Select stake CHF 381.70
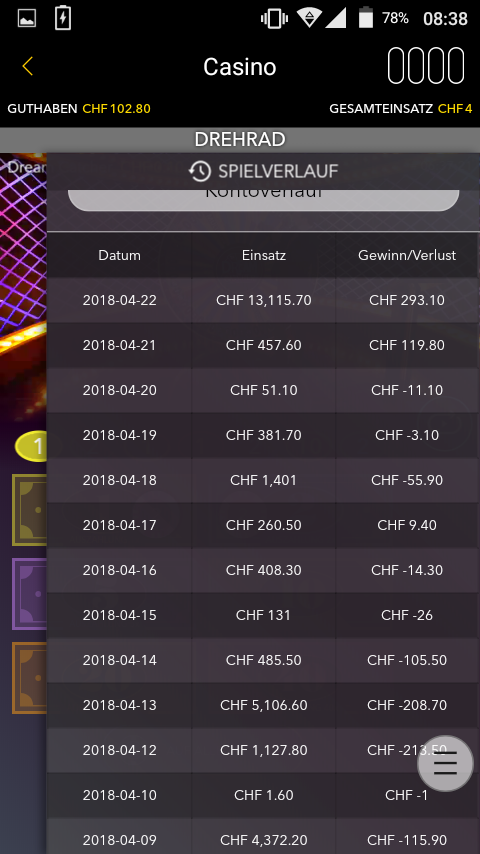480x854 pixels. pyautogui.click(x=264, y=435)
